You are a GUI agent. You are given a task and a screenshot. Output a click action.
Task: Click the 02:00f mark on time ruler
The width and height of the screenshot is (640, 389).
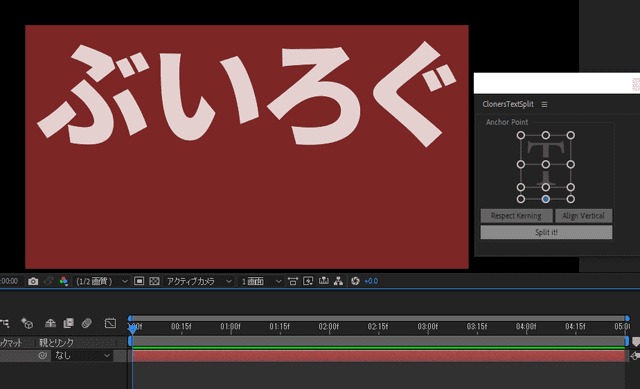pos(329,327)
